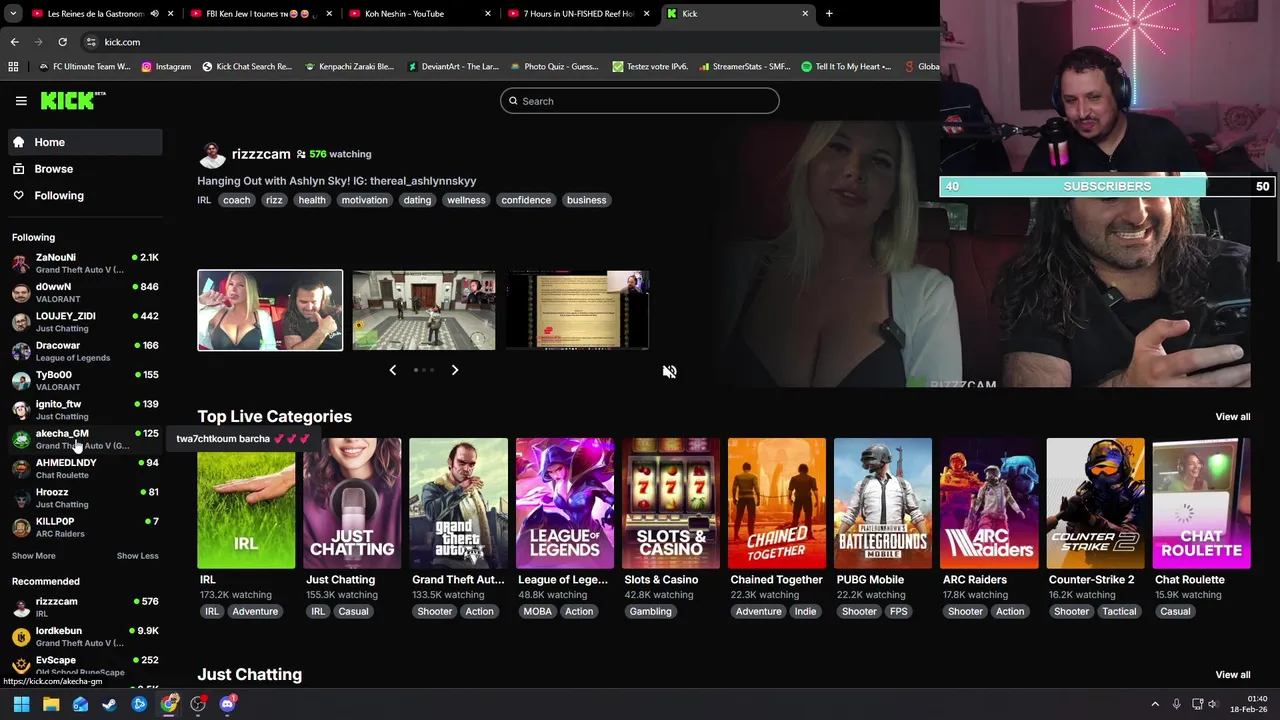Focus the Kick search field
1280x720 pixels.
[x=640, y=101]
